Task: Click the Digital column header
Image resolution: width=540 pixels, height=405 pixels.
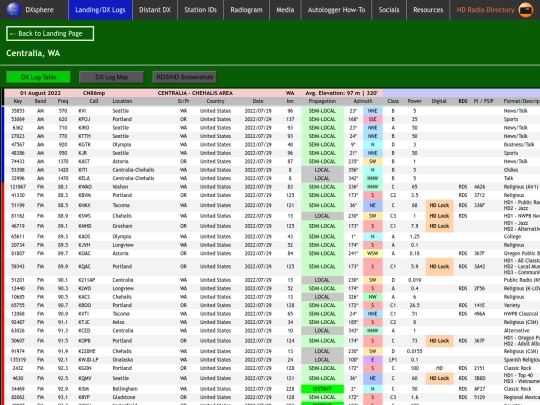Action: (x=439, y=101)
